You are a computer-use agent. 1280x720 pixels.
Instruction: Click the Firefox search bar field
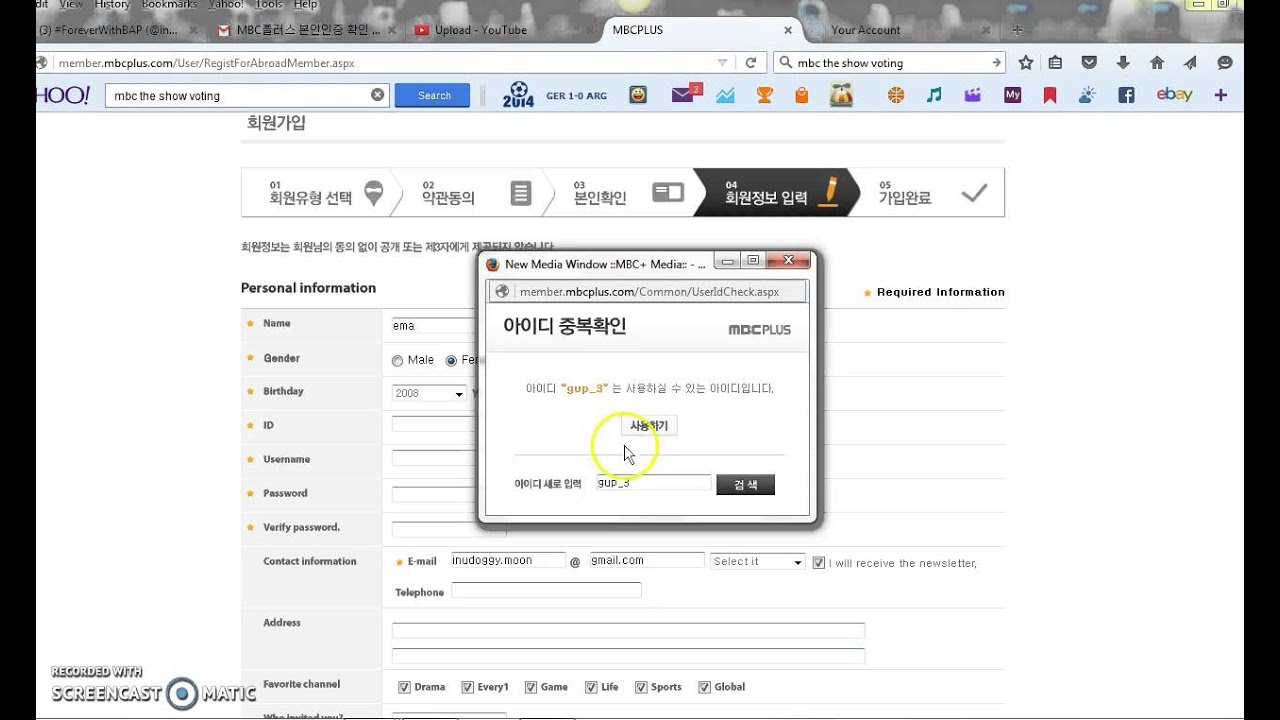[890, 62]
